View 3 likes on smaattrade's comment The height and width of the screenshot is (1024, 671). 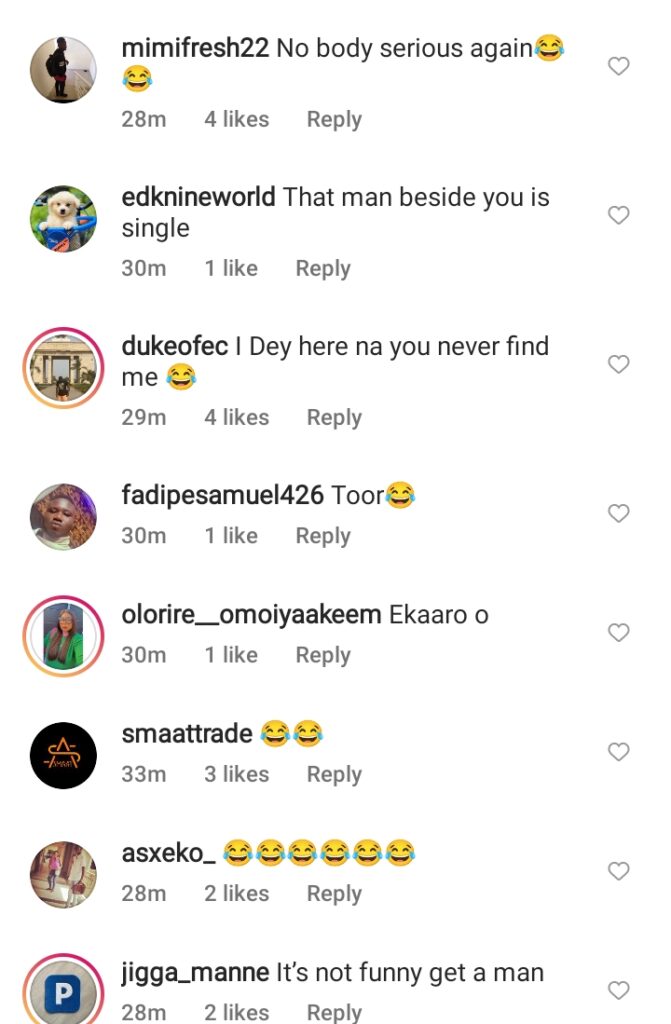pyautogui.click(x=237, y=775)
